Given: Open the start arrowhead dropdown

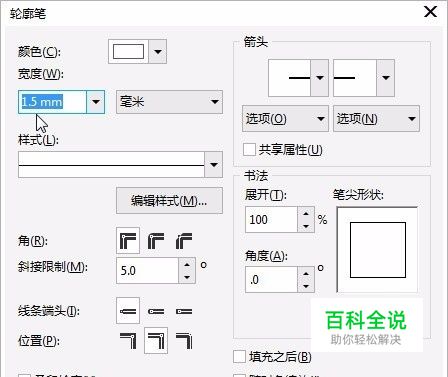Looking at the screenshot, I should 320,78.
